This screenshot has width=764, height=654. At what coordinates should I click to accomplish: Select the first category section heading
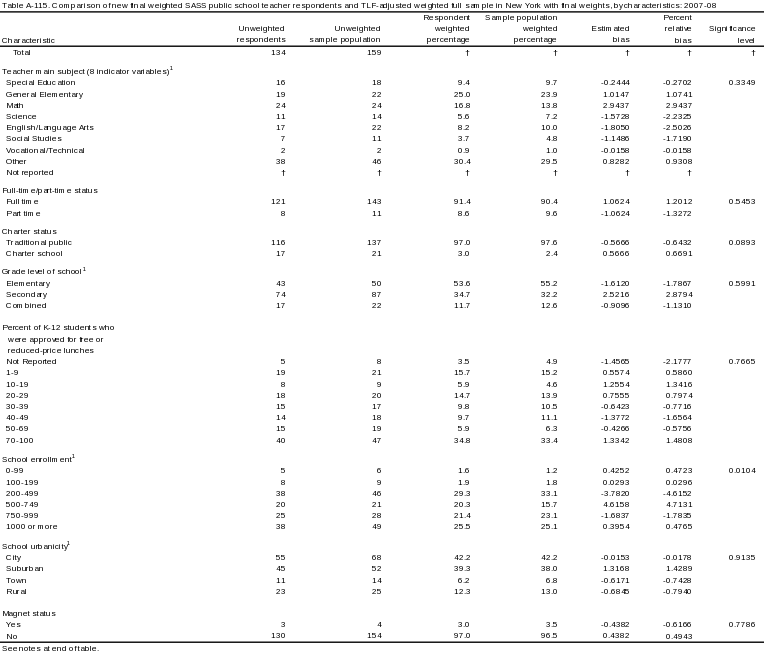[x=86, y=71]
